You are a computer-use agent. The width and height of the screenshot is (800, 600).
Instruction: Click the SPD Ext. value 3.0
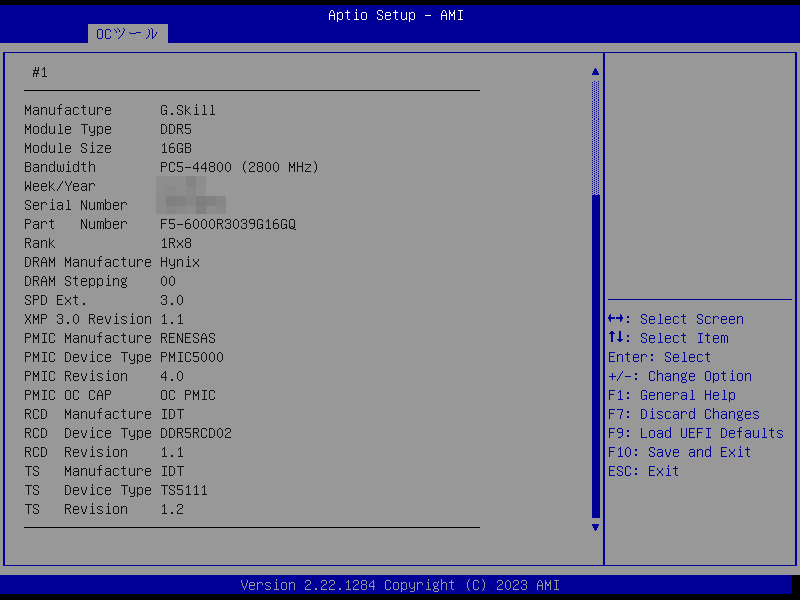[172, 300]
